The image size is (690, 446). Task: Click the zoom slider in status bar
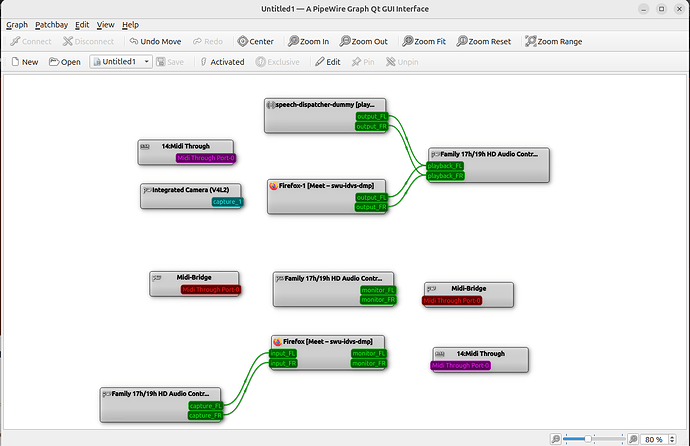592,439
